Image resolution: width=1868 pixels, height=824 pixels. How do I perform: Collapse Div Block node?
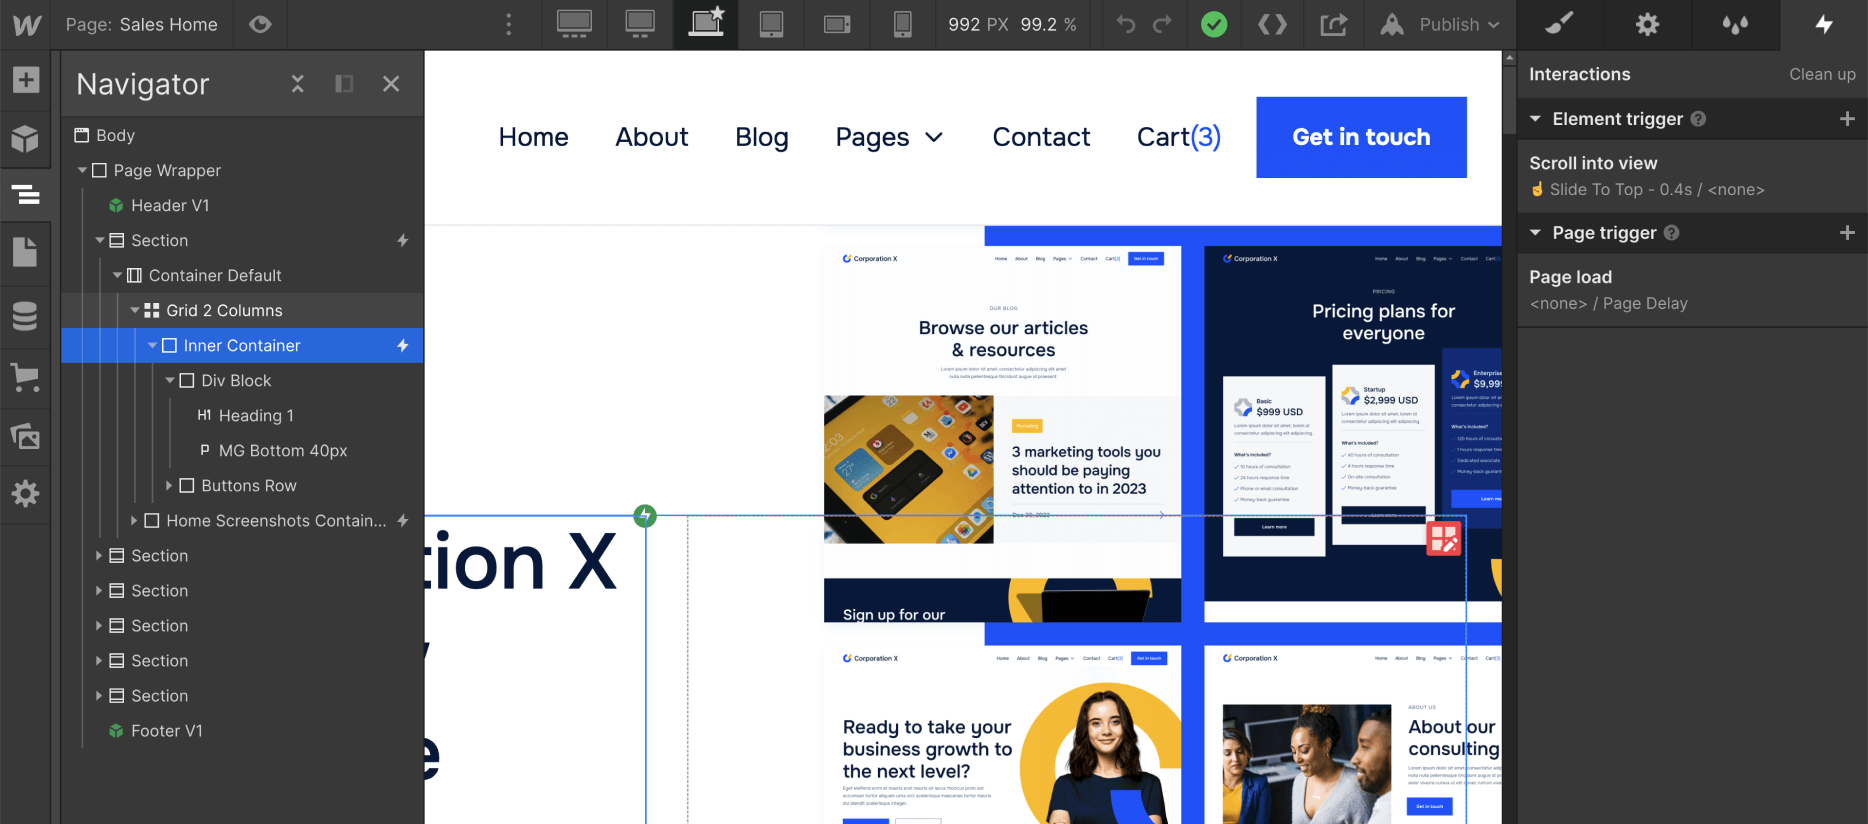tap(170, 381)
